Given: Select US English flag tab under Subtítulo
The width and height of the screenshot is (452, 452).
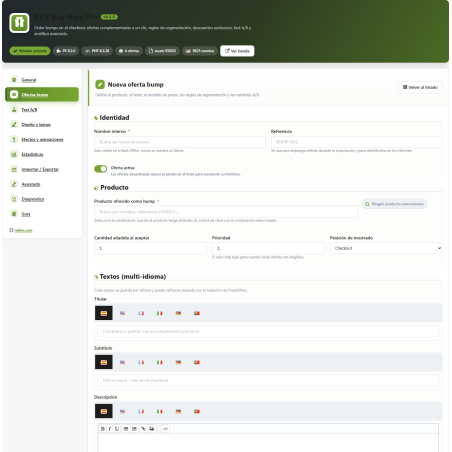Looking at the screenshot, I should tap(122, 362).
